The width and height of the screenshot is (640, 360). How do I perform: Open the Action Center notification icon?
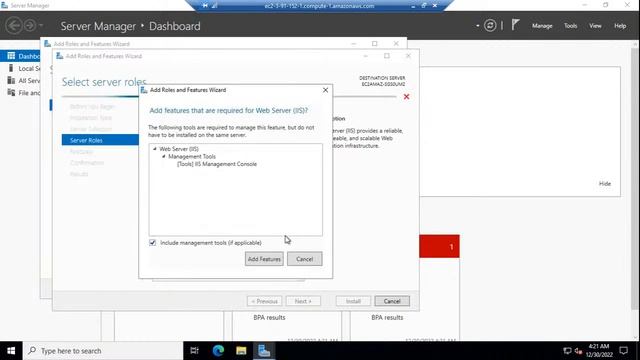624,351
